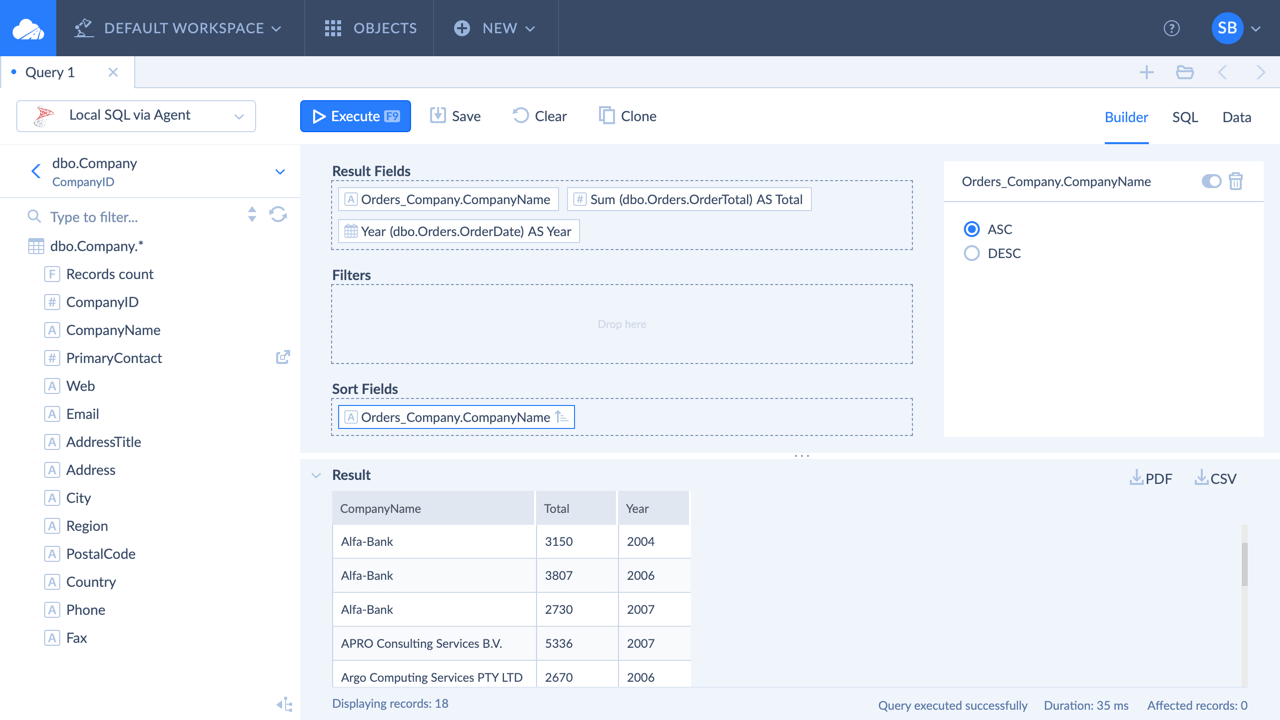Toggle the Orders_Company.CompanyName sort switch

pyautogui.click(x=1211, y=181)
